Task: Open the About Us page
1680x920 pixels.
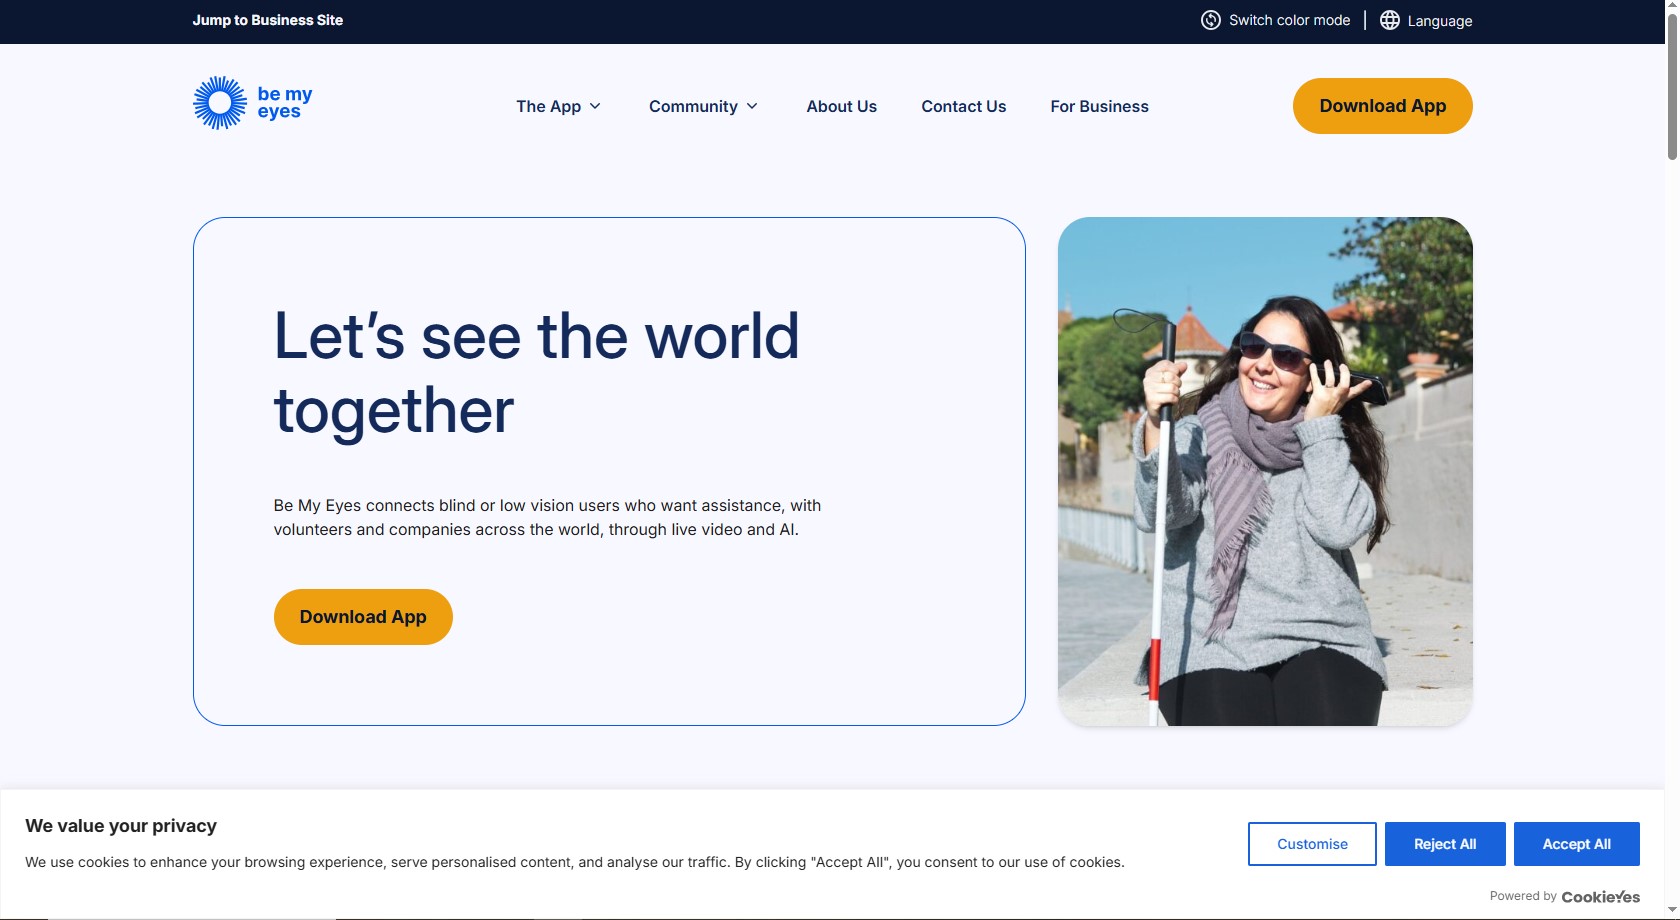Action: 841,106
